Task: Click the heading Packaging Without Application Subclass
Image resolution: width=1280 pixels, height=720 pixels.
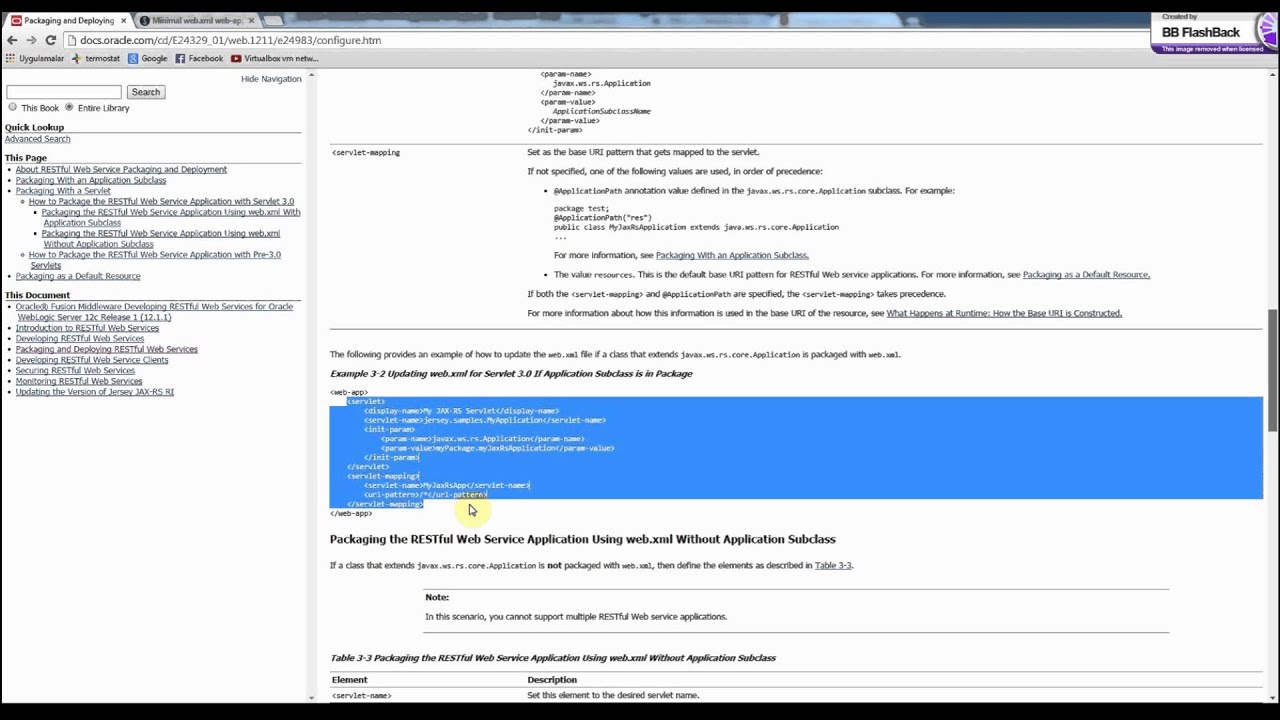Action: [583, 539]
